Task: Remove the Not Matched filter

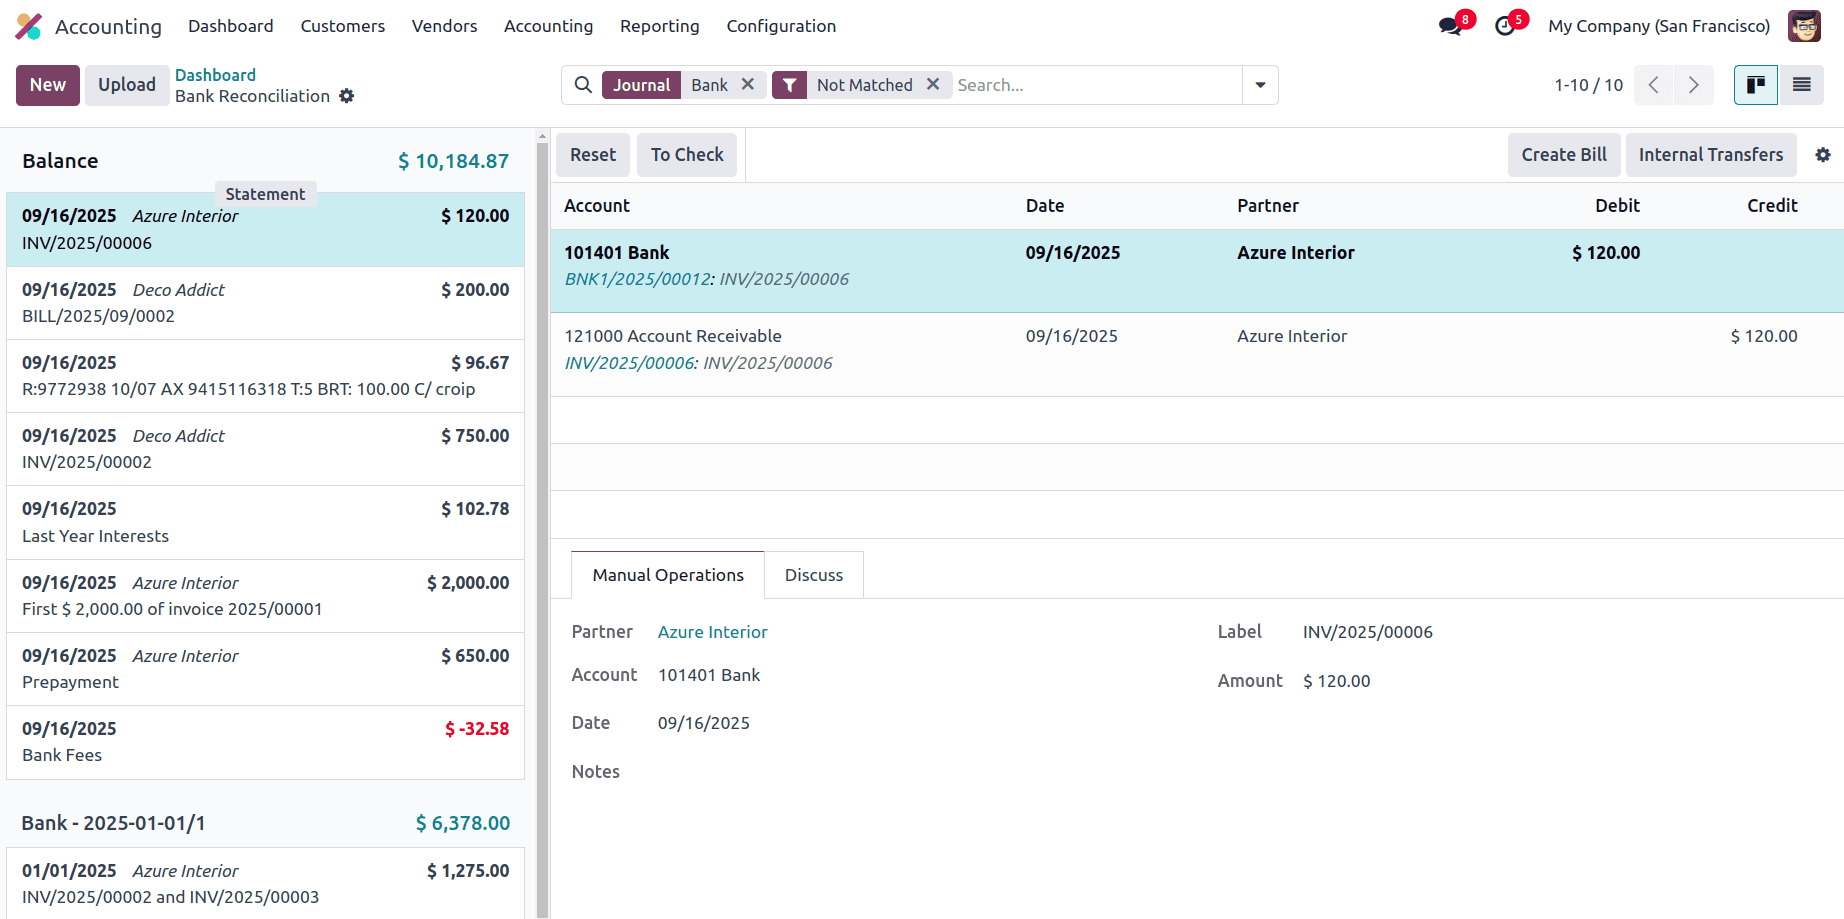Action: [x=933, y=85]
